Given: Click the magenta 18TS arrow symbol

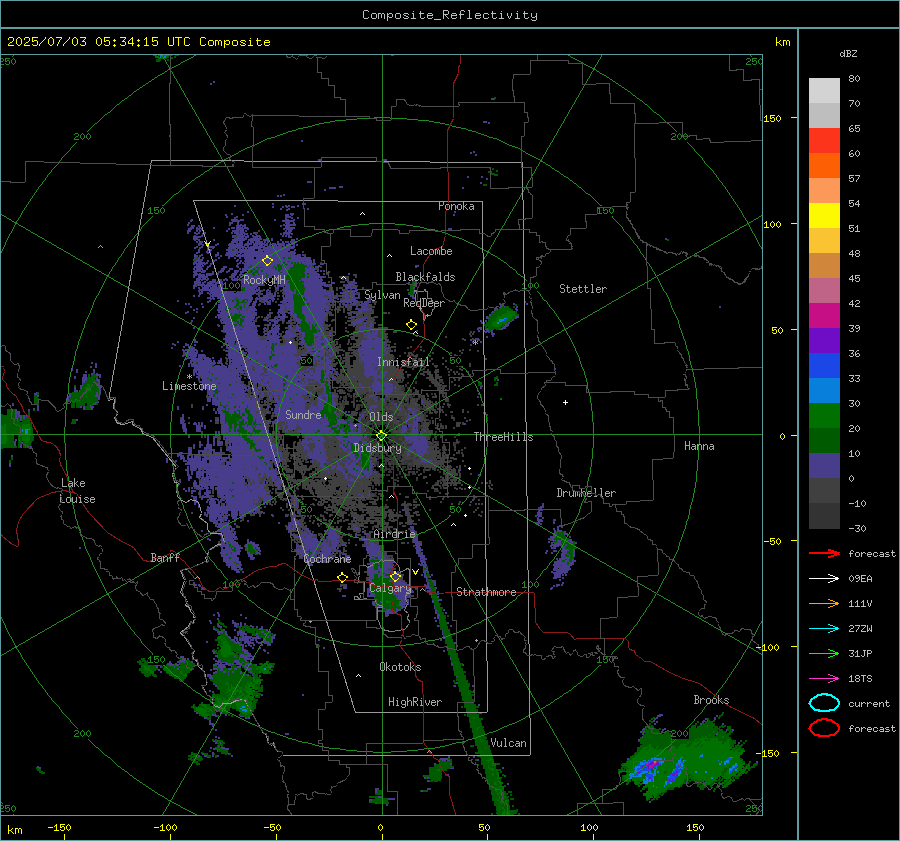Looking at the screenshot, I should click(x=824, y=679).
